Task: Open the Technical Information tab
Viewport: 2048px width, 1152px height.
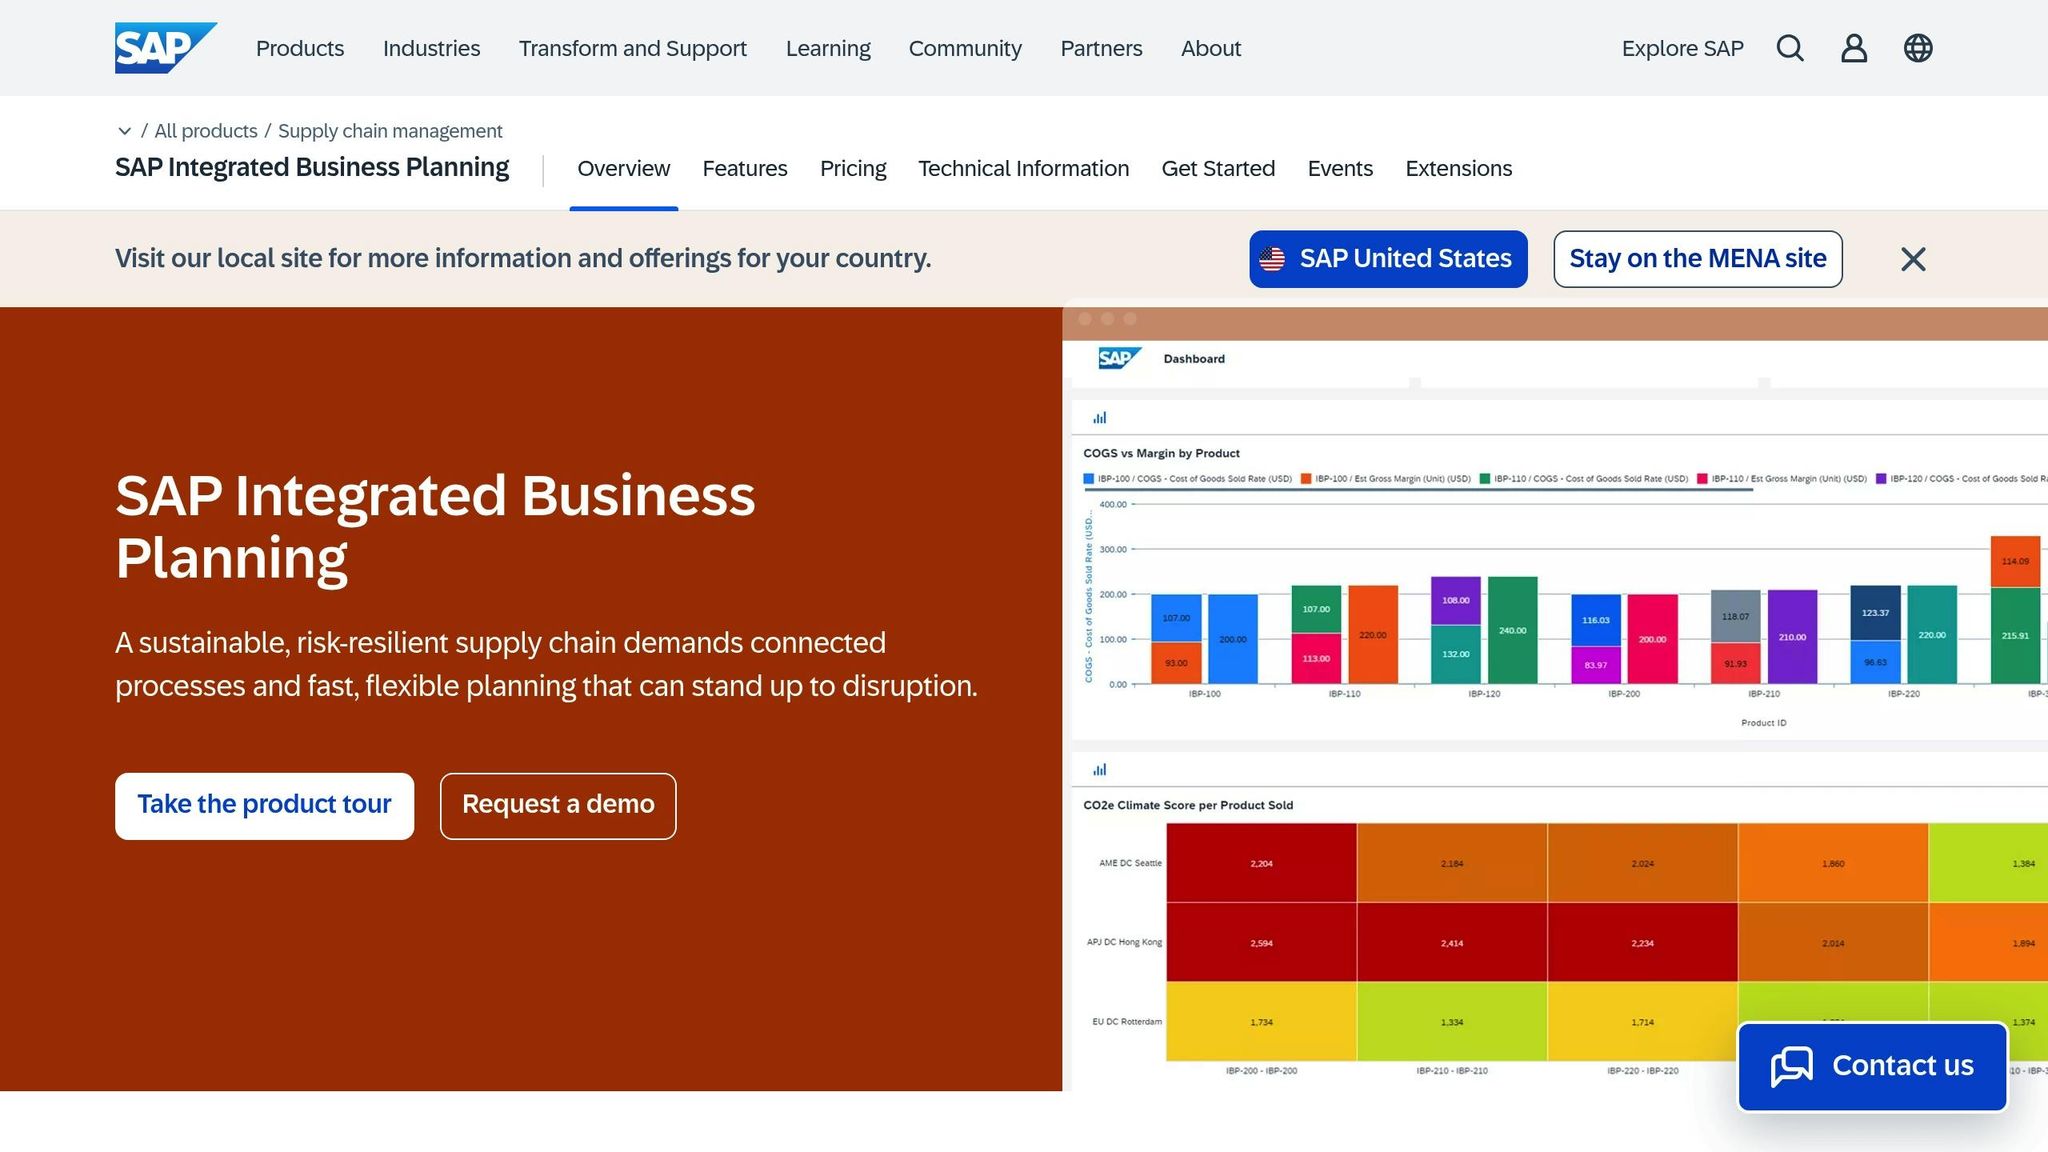Action: coord(1023,168)
